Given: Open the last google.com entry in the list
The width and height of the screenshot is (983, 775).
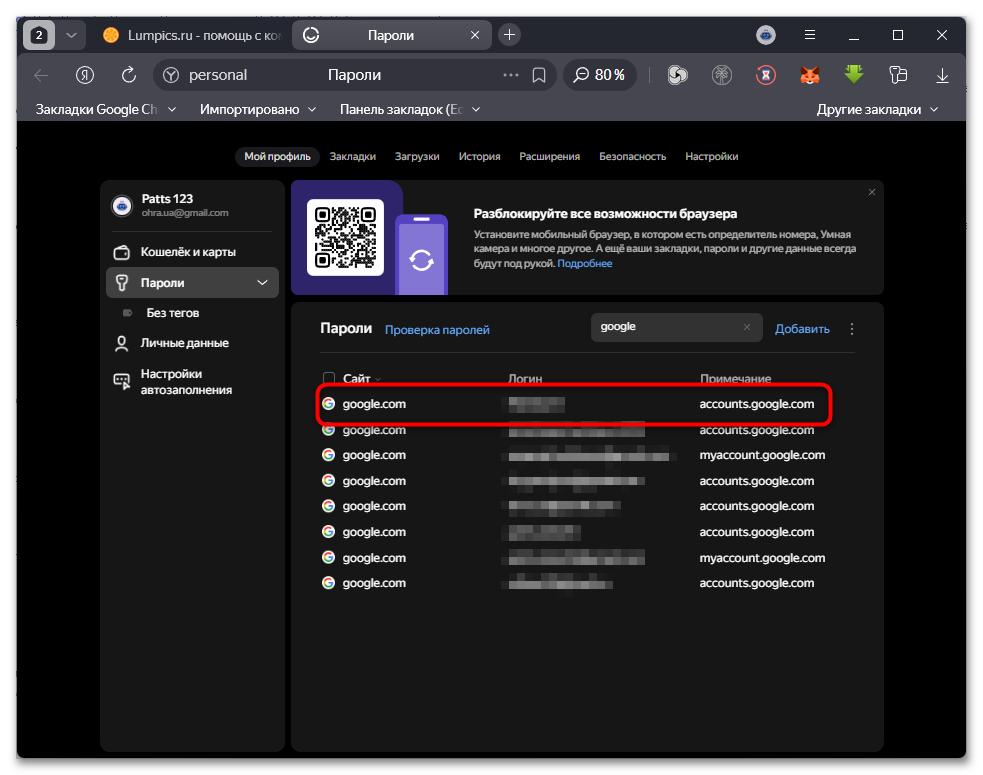Looking at the screenshot, I should 574,583.
